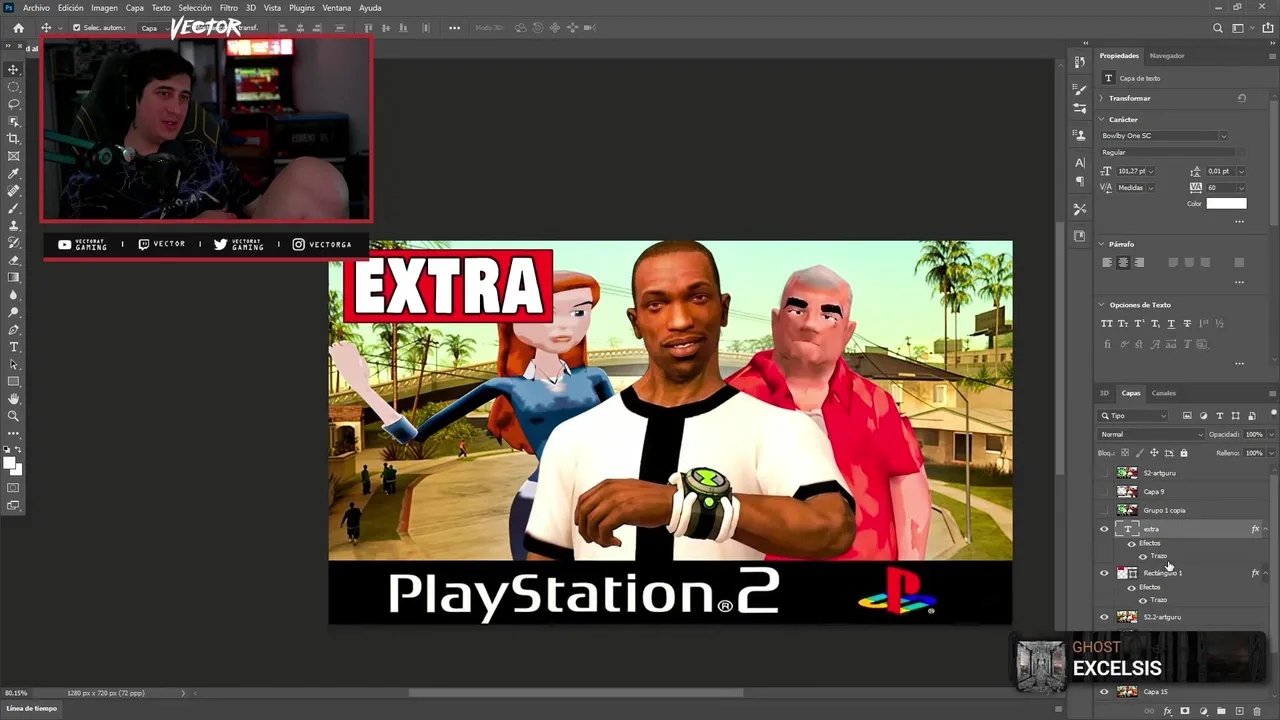Screen dimensions: 1280x720
Task: Click the trash icon to delete layer
Action: coord(1257,711)
